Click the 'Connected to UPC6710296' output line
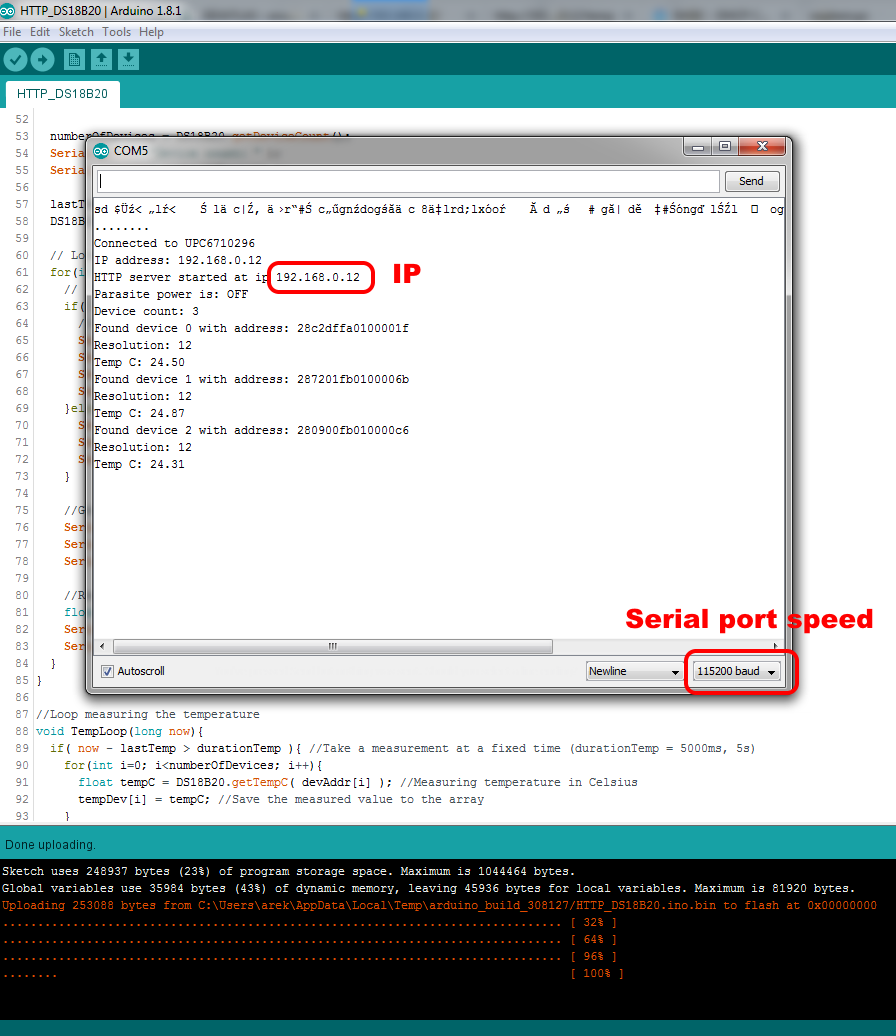The width and height of the screenshot is (896, 1036). [174, 243]
